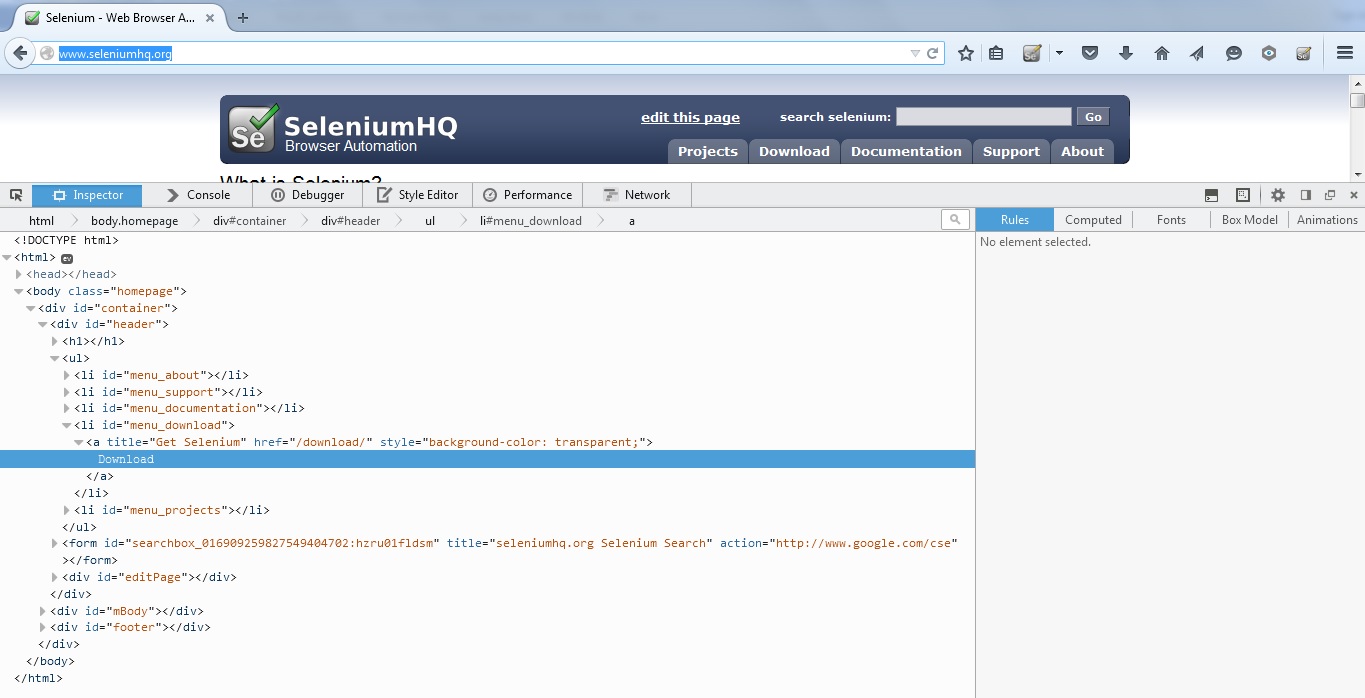Save page to Pocket icon
Image resolution: width=1365 pixels, height=698 pixels.
pos(1090,54)
